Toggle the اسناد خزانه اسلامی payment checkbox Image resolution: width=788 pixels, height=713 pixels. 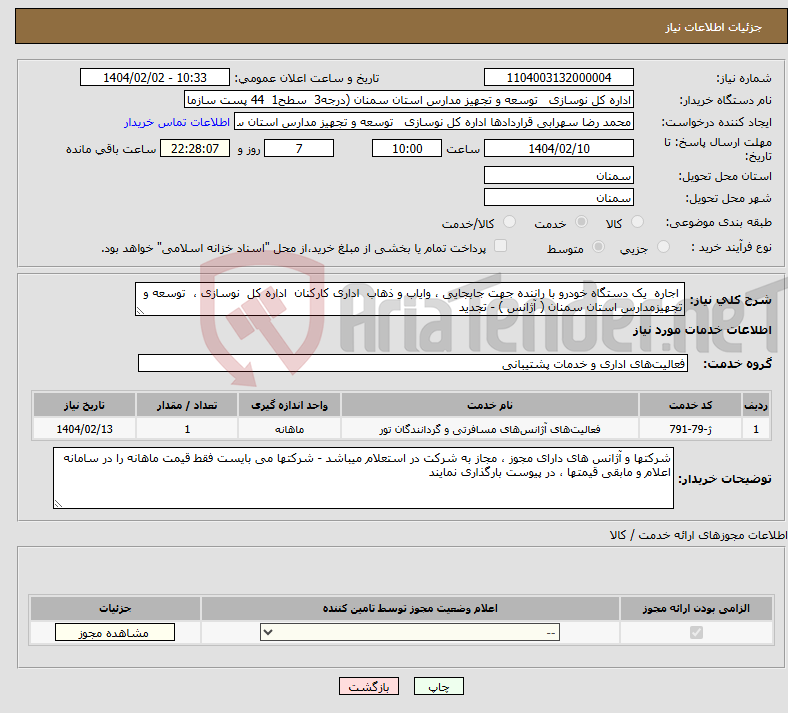coord(501,246)
